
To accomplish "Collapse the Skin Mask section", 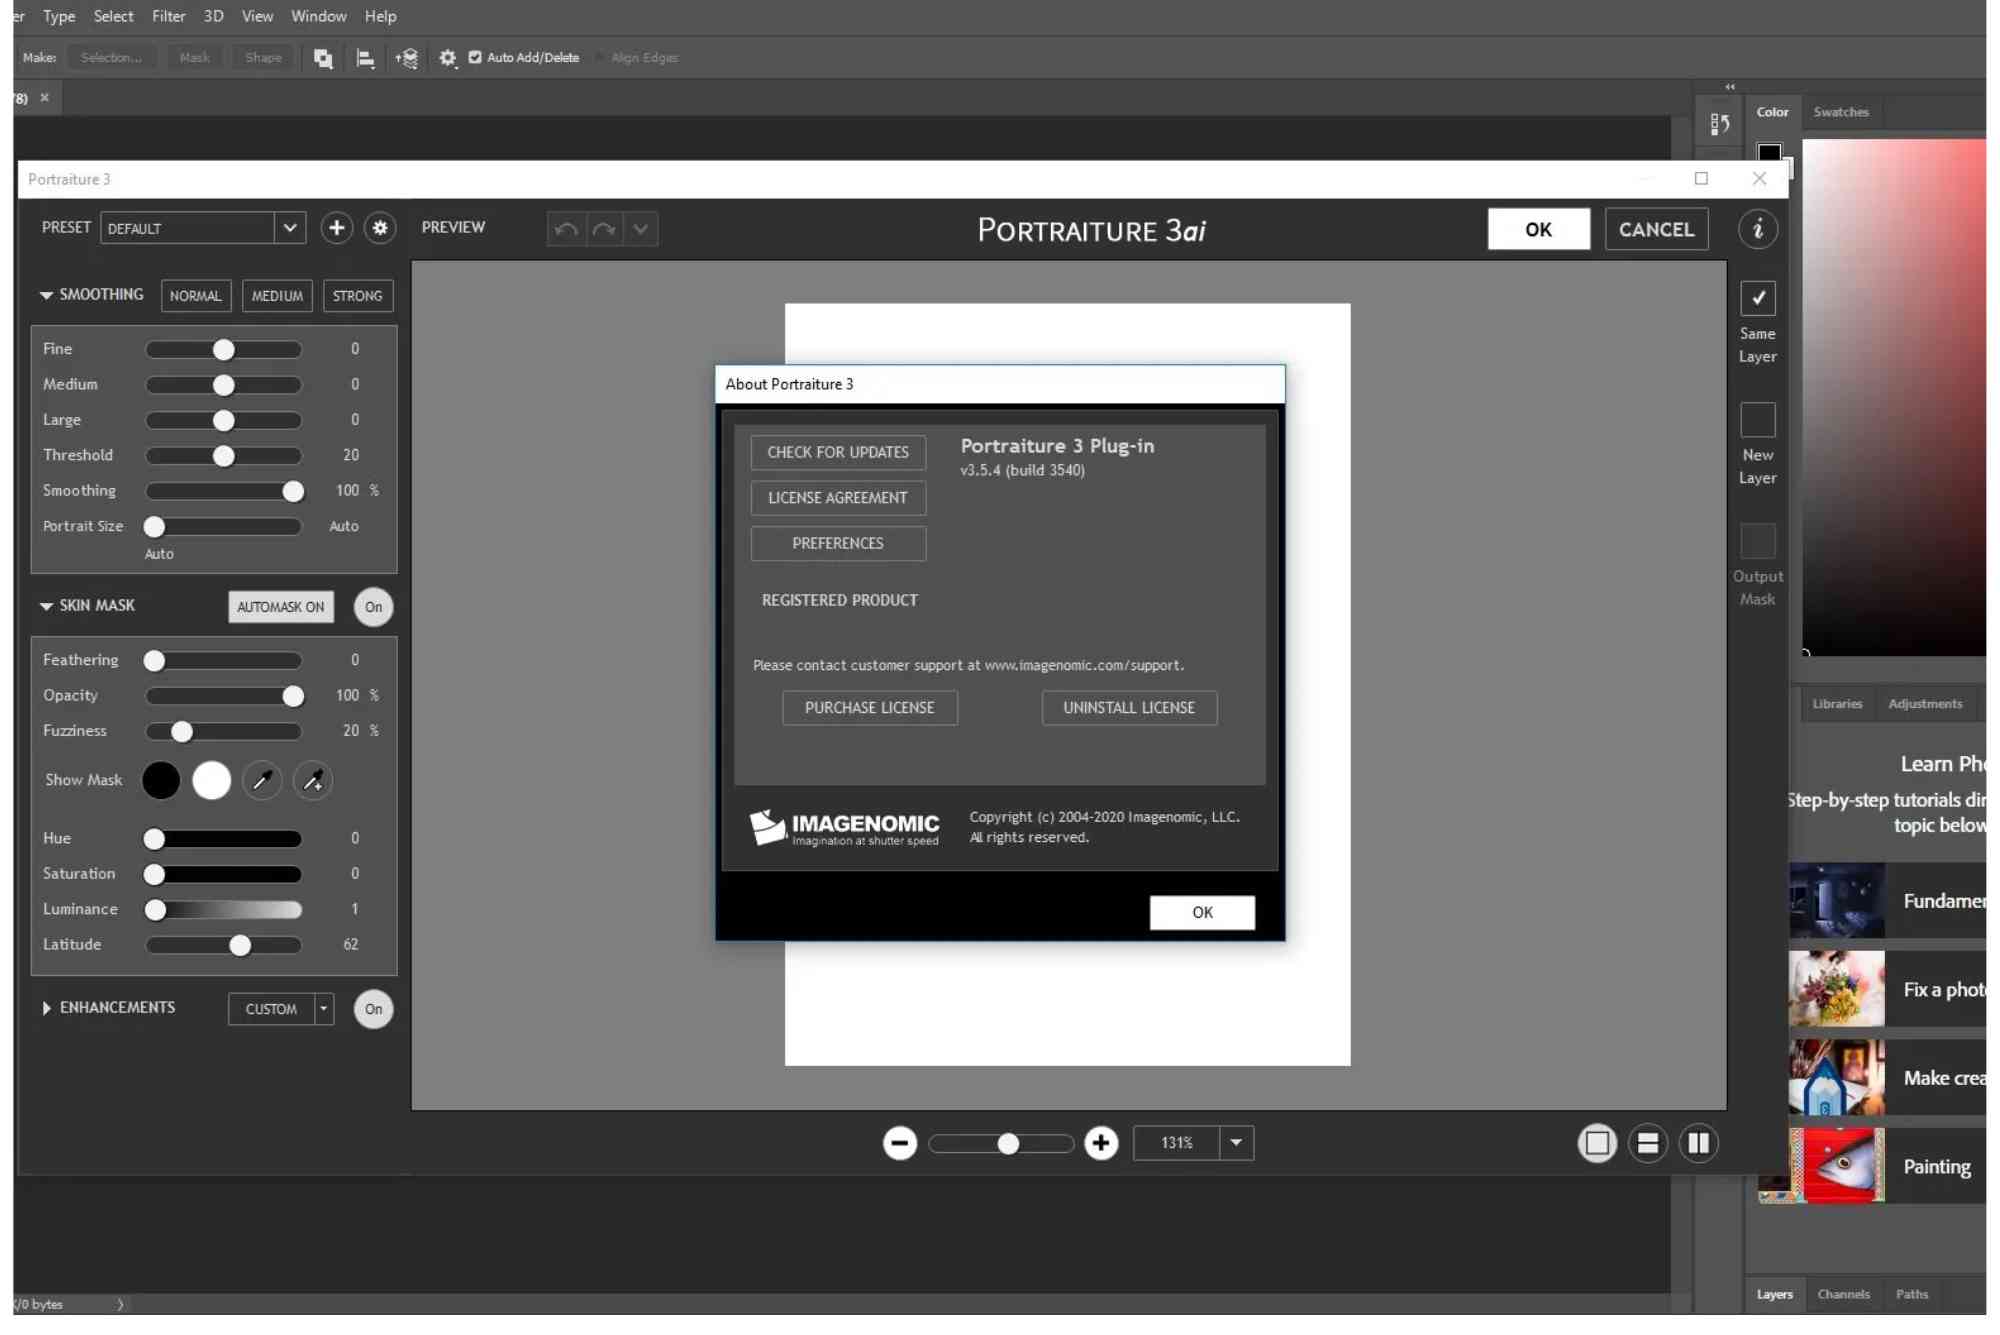I will point(46,607).
